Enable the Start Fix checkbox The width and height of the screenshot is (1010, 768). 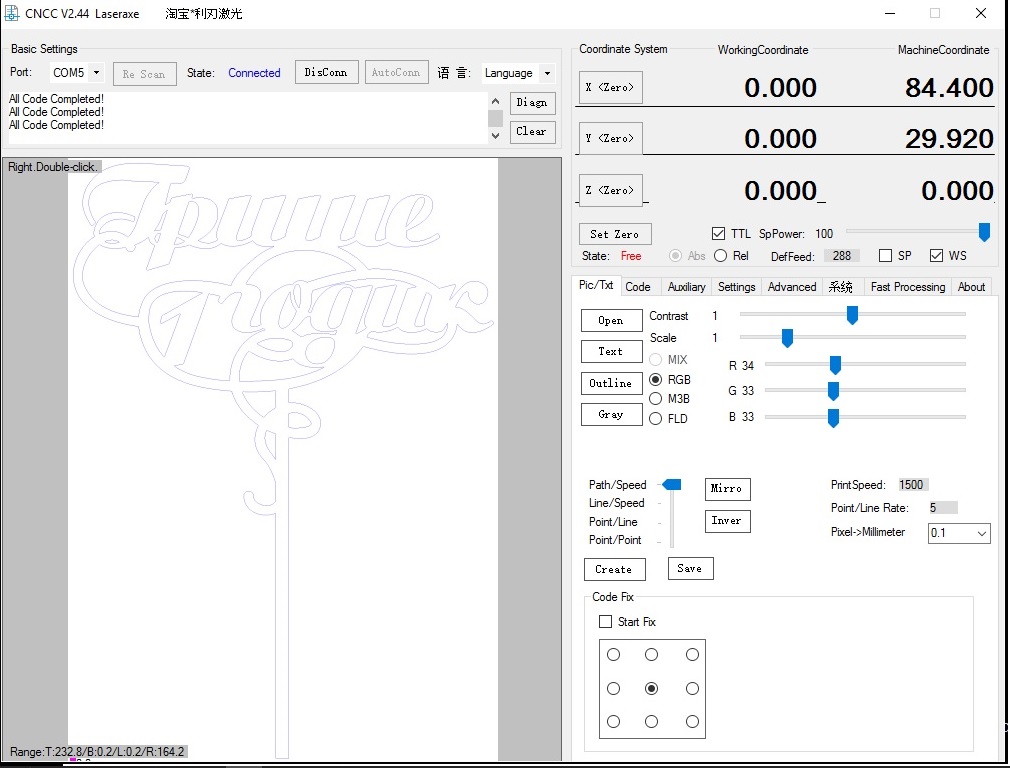coord(605,622)
